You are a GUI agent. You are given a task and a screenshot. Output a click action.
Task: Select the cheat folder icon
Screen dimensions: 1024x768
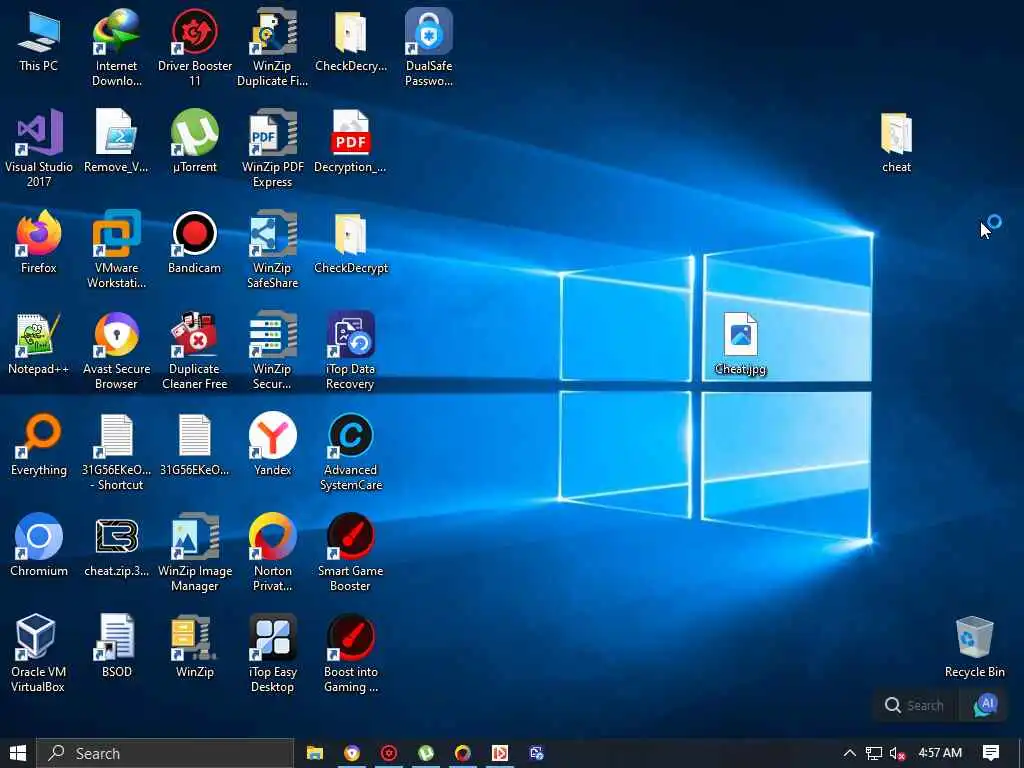coord(896,133)
